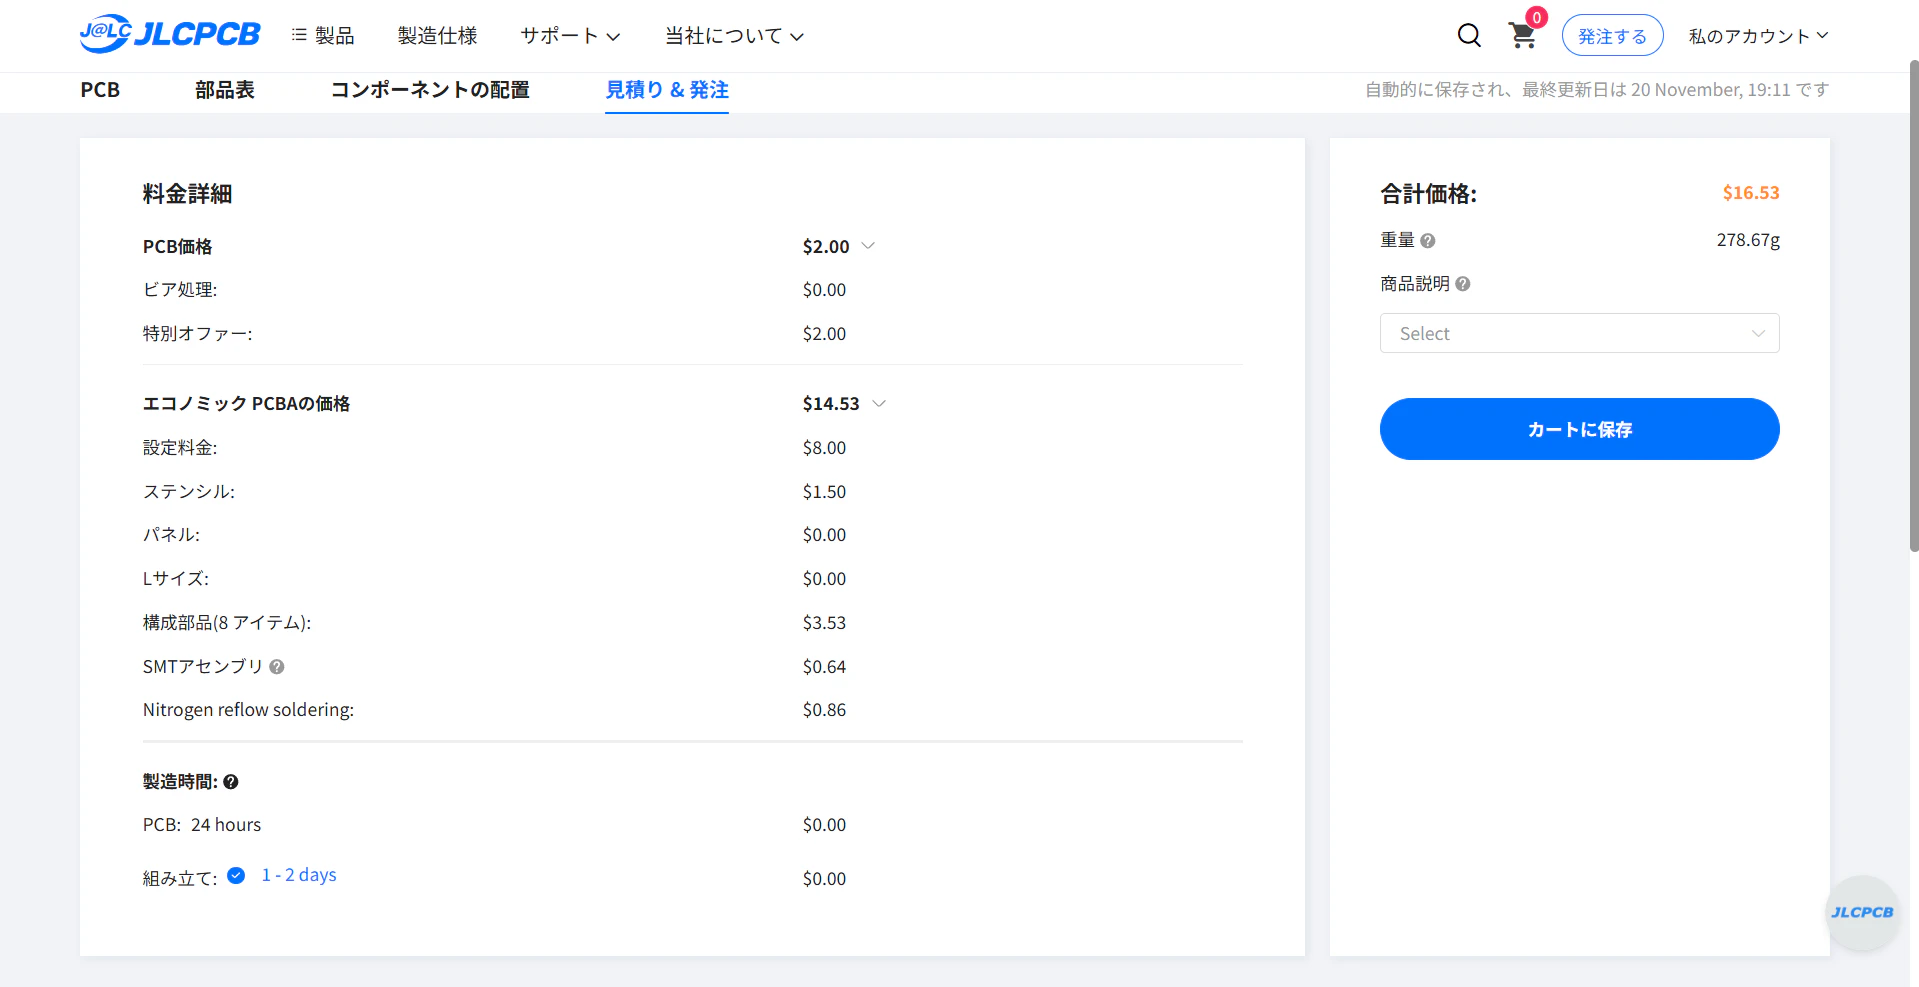Click the 料金詳細 heading
This screenshot has width=1919, height=987.
pos(187,194)
